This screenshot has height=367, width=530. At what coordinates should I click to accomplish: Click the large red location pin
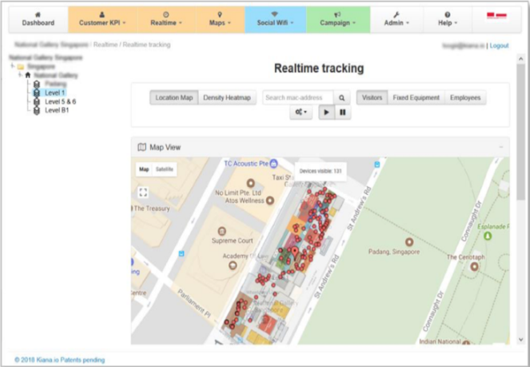point(295,252)
